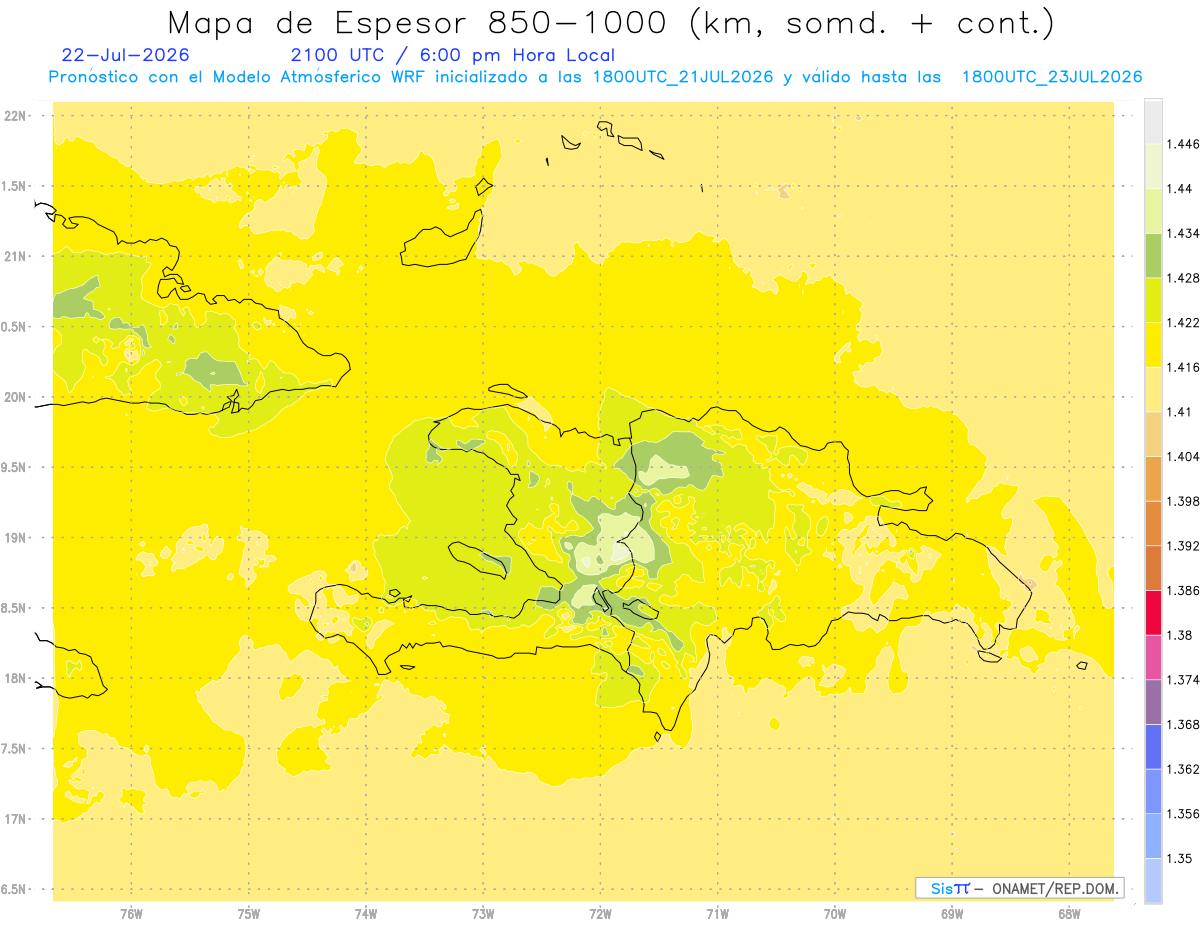Click the 'SisTT - ONAMET/REP.DOM.' logo box

[1020, 888]
